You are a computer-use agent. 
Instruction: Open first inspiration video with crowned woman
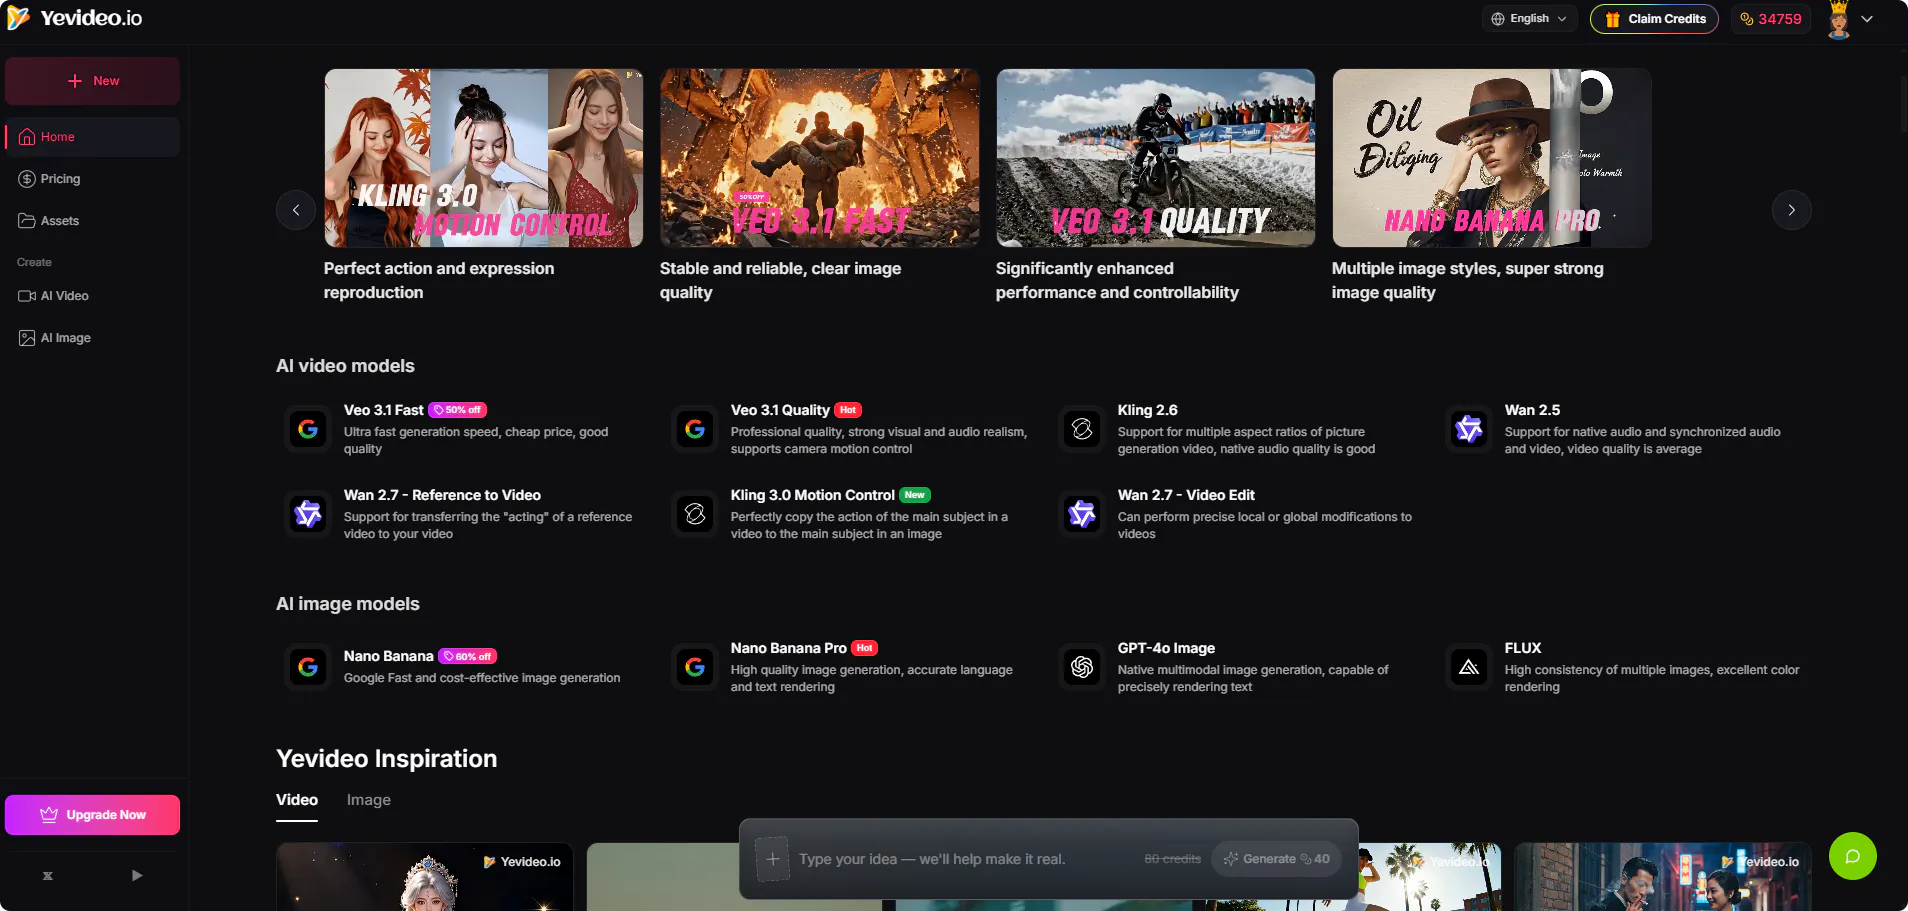(x=425, y=877)
